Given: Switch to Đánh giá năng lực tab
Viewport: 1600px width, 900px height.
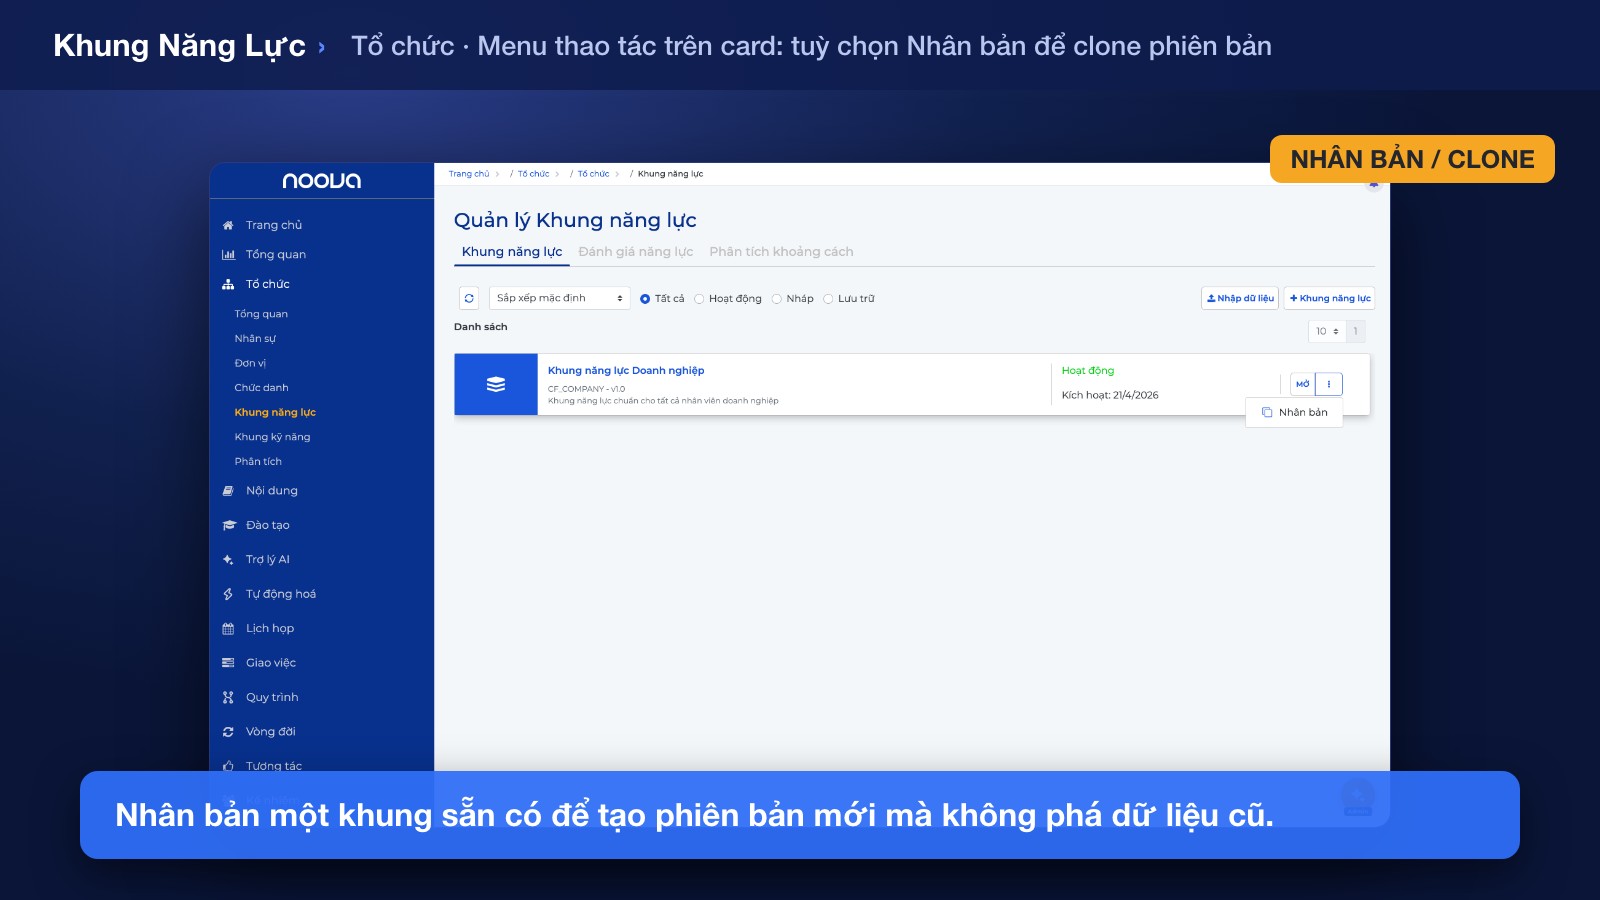Looking at the screenshot, I should [636, 252].
